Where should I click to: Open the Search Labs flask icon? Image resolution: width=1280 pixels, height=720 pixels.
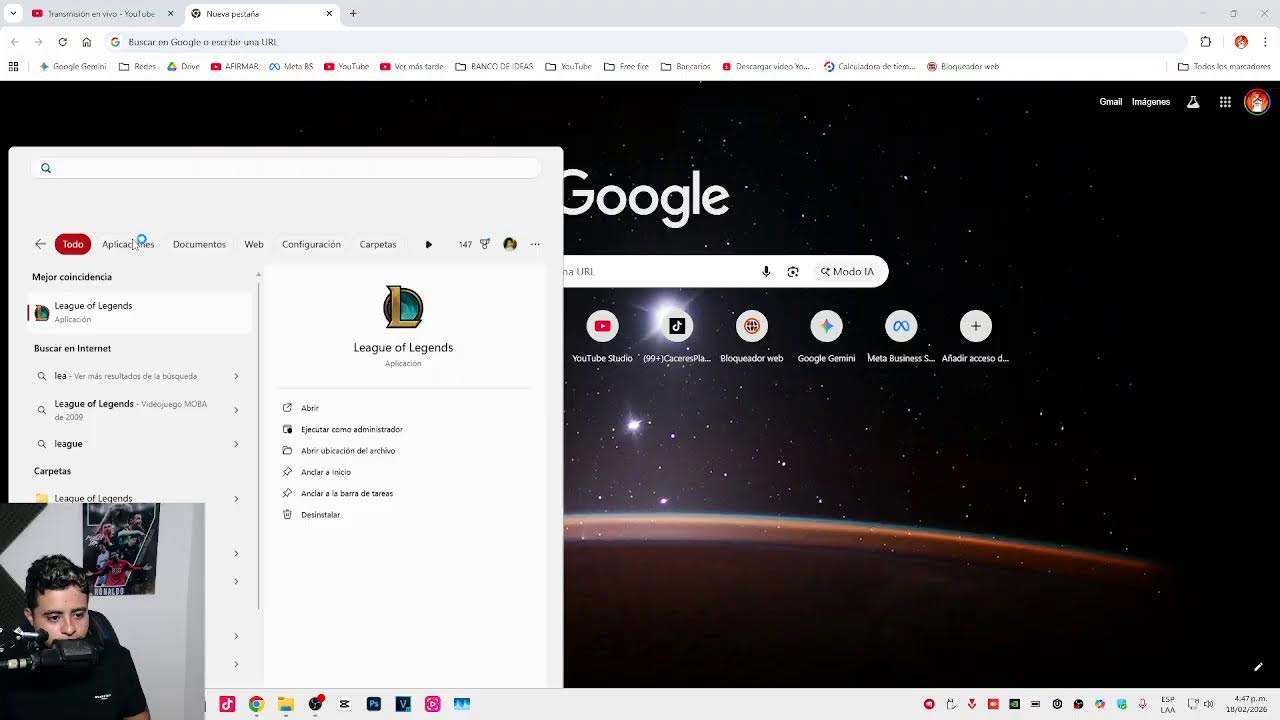pos(1193,102)
